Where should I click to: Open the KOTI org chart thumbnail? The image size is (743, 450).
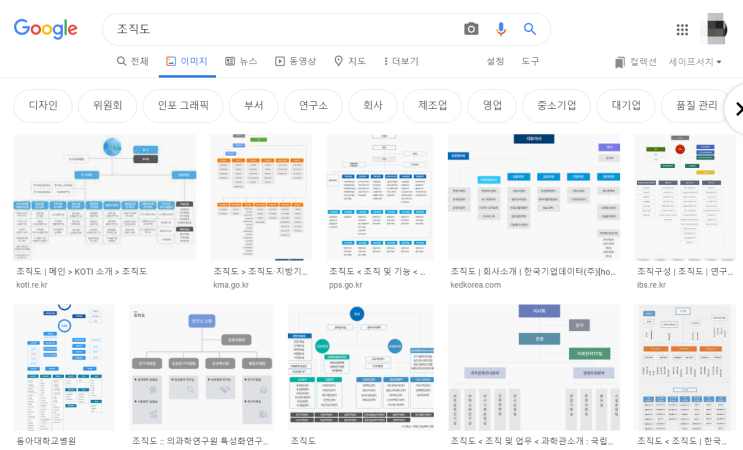click(x=105, y=198)
